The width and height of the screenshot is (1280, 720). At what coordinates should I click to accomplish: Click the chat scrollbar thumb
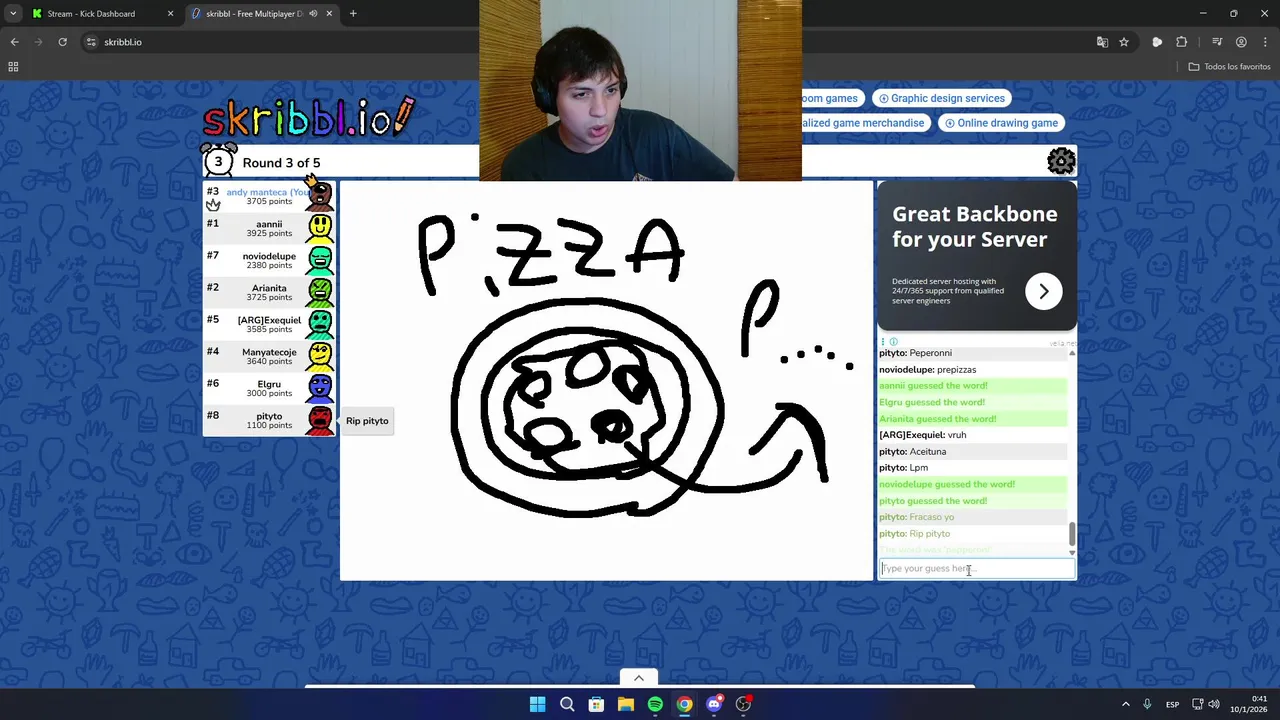point(1072,533)
